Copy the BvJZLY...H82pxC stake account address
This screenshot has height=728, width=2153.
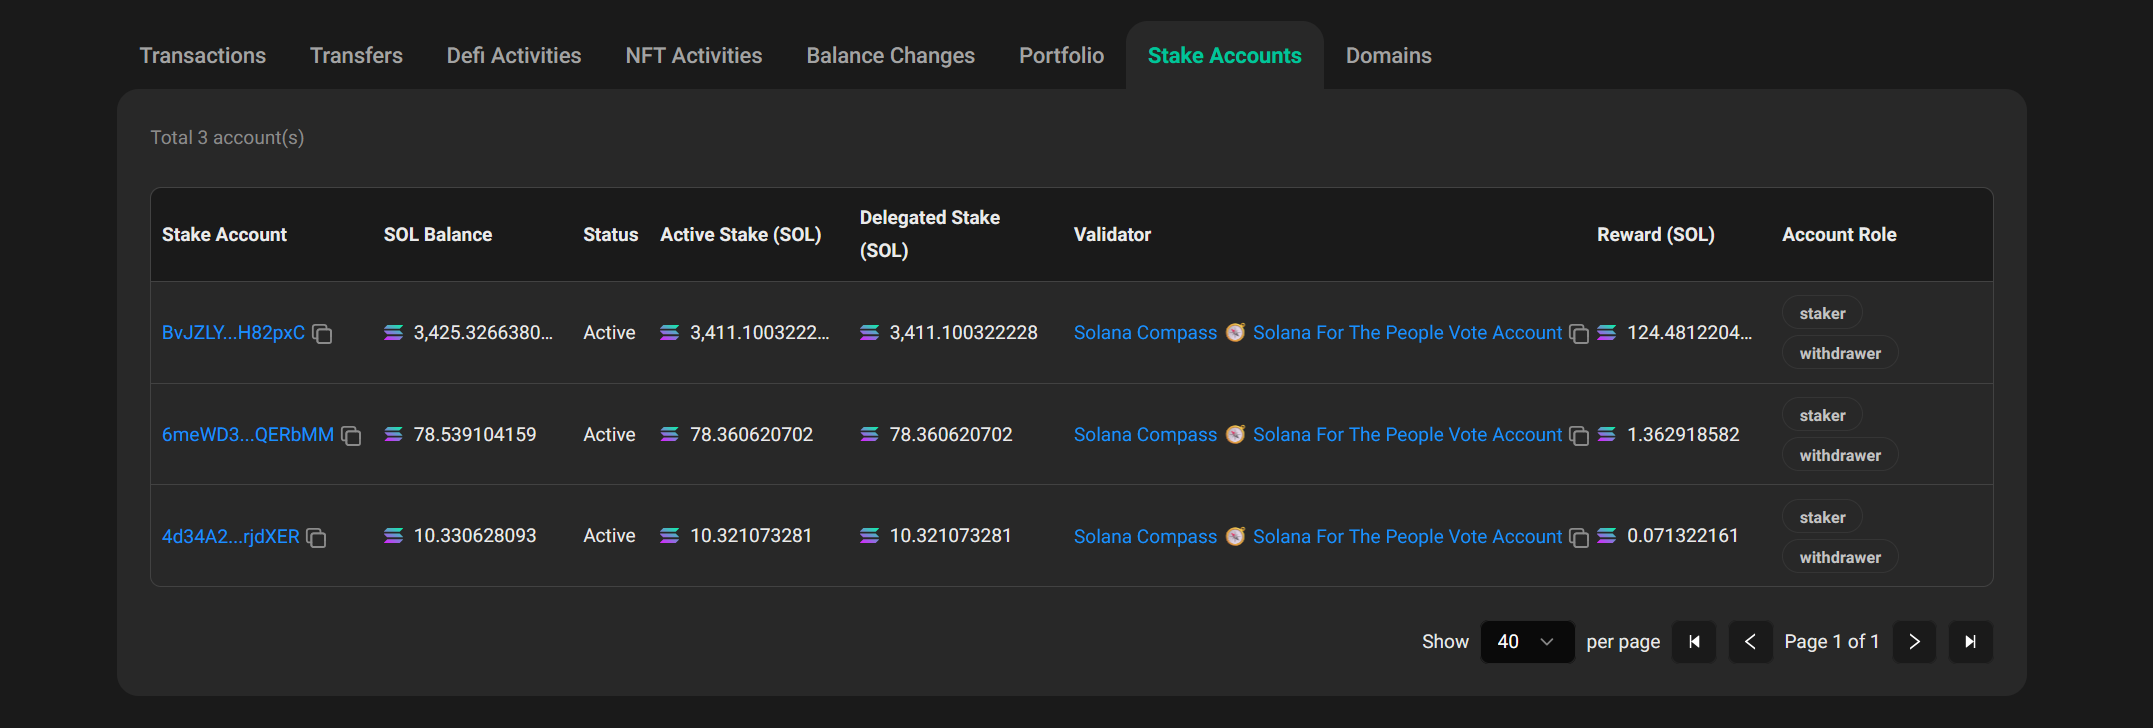(322, 334)
